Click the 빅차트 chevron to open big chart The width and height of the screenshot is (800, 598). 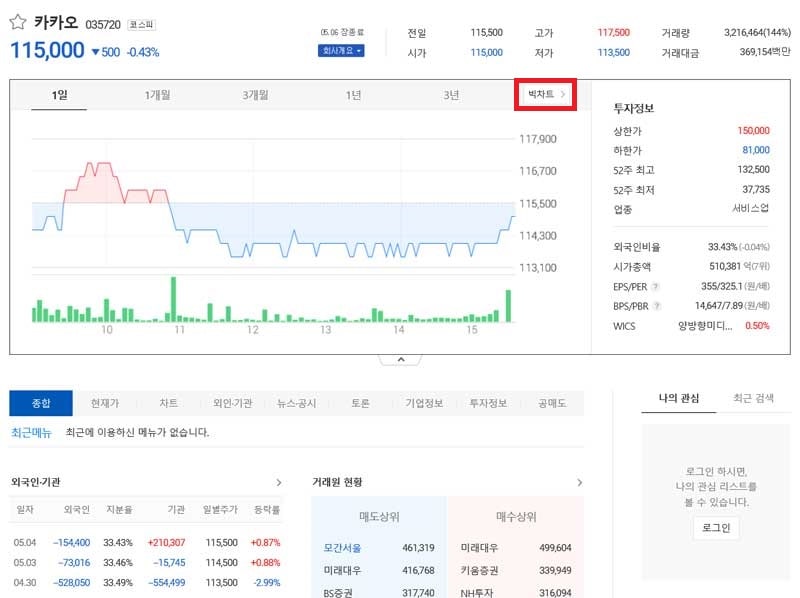pos(566,92)
